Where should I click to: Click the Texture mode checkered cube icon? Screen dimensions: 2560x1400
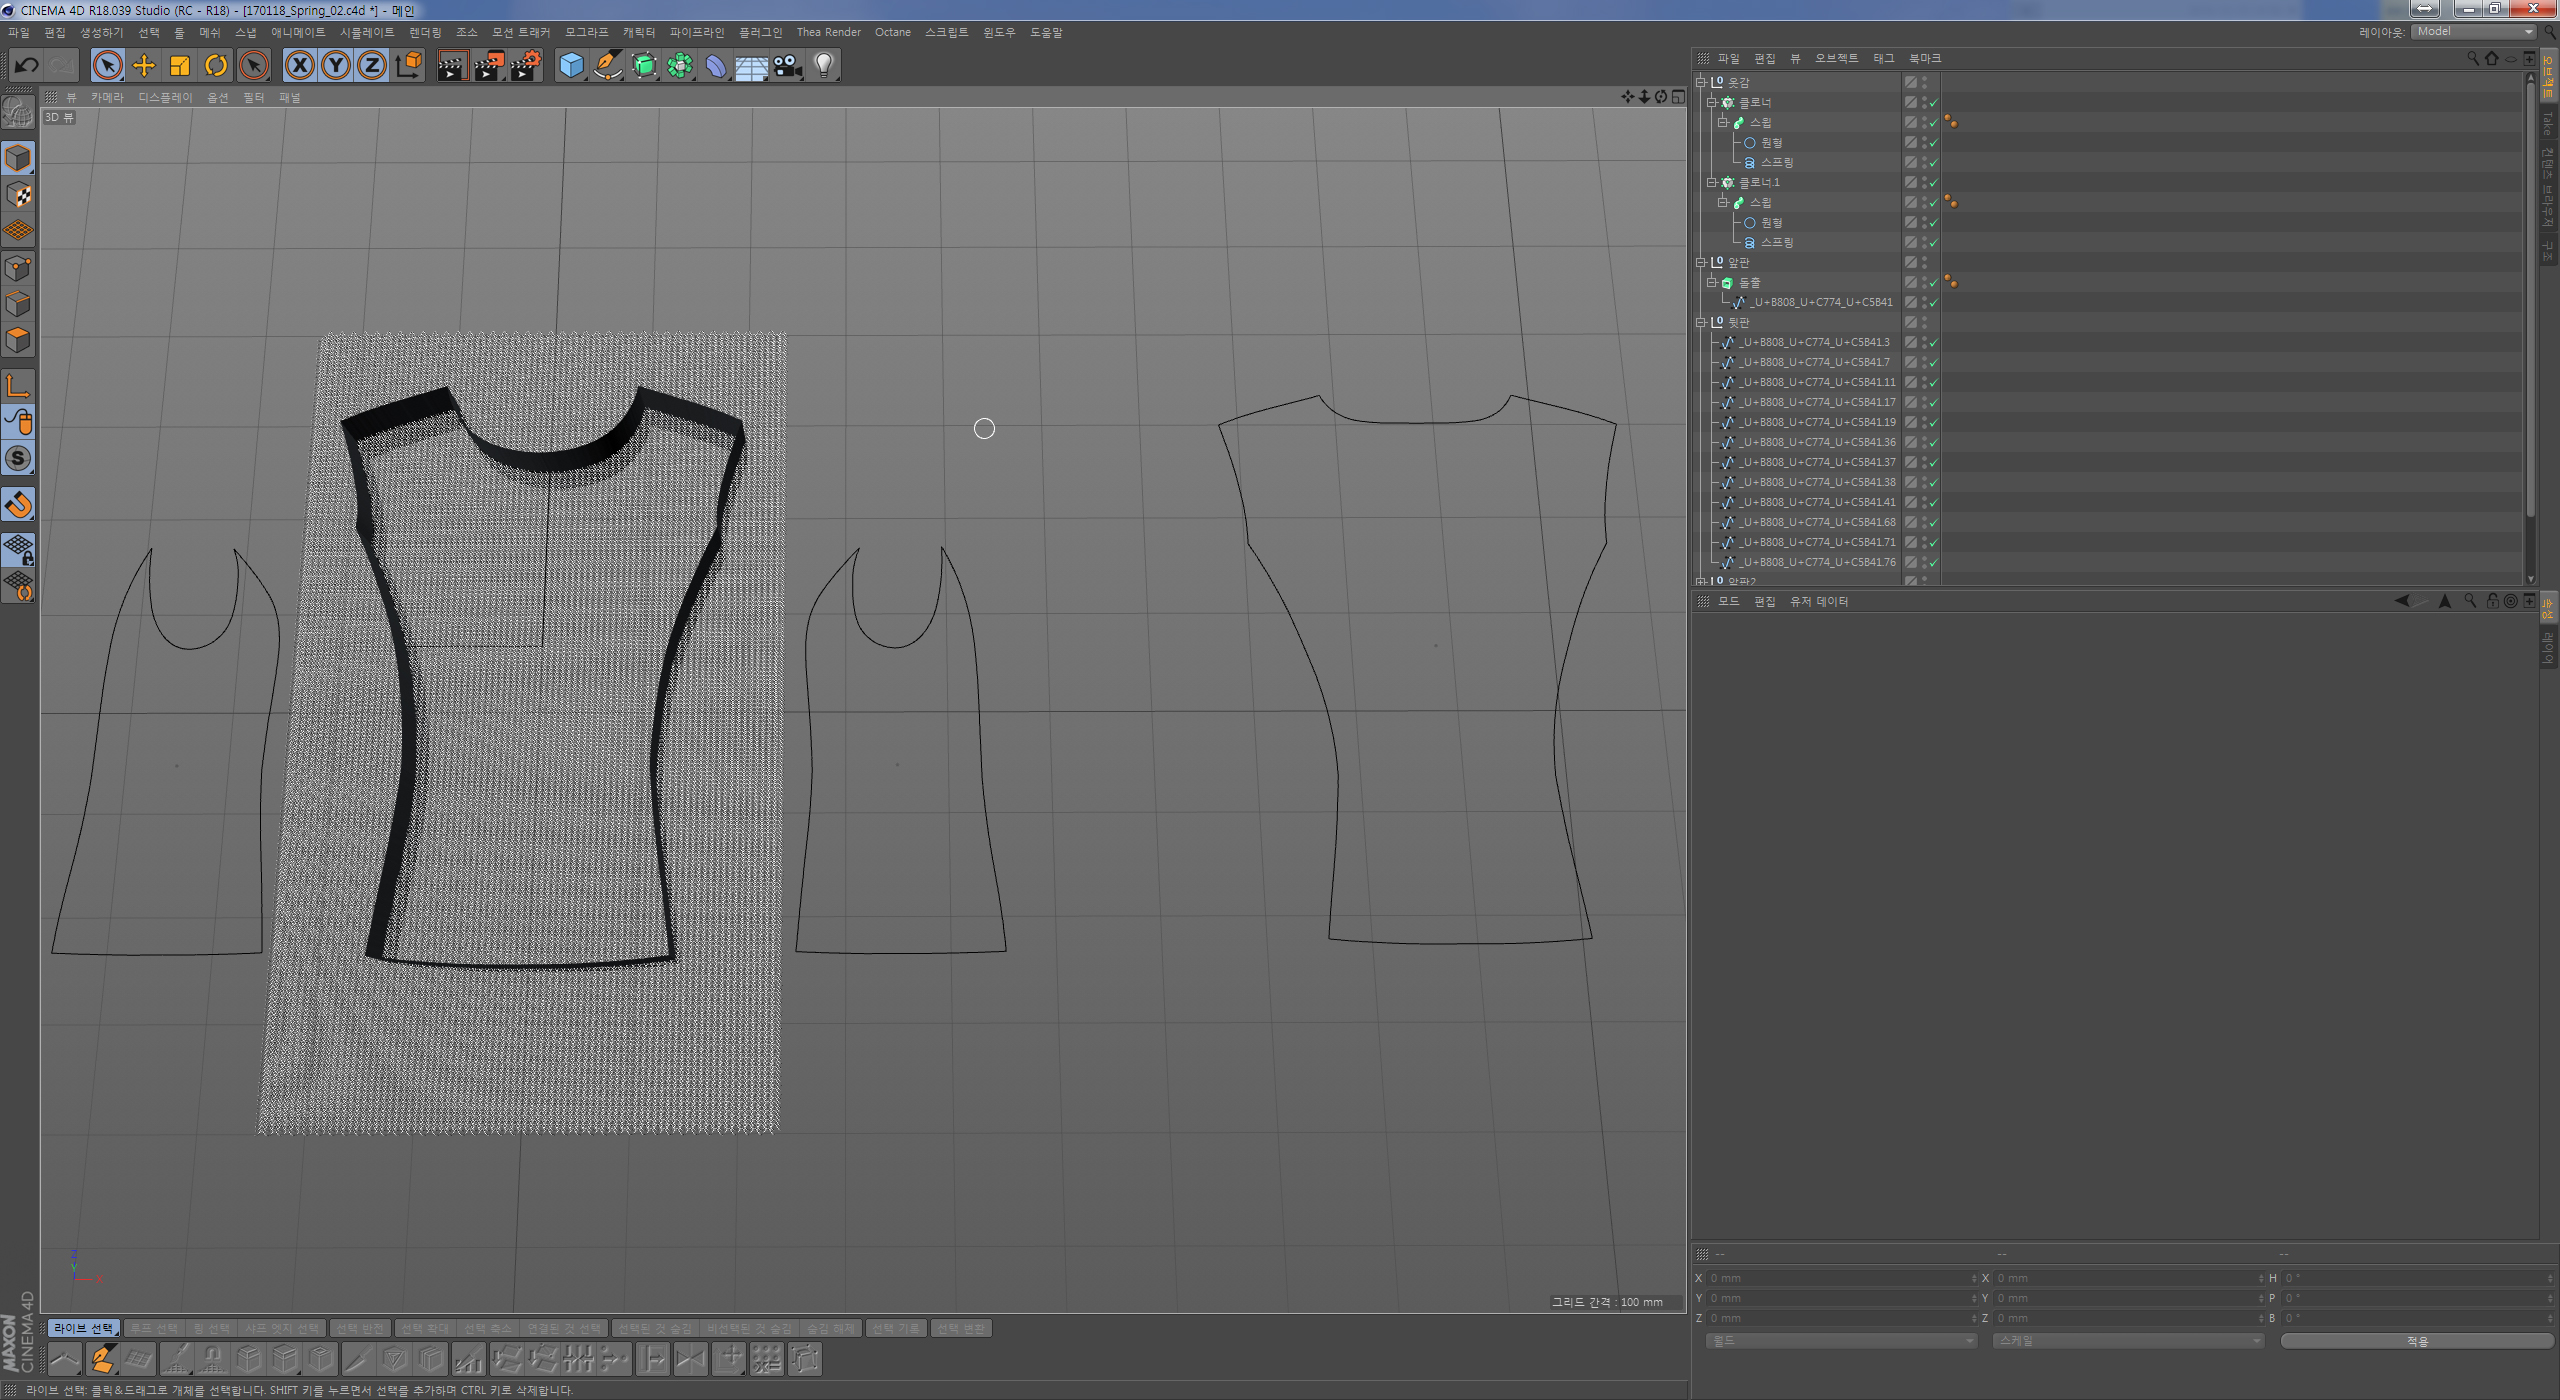point(18,194)
